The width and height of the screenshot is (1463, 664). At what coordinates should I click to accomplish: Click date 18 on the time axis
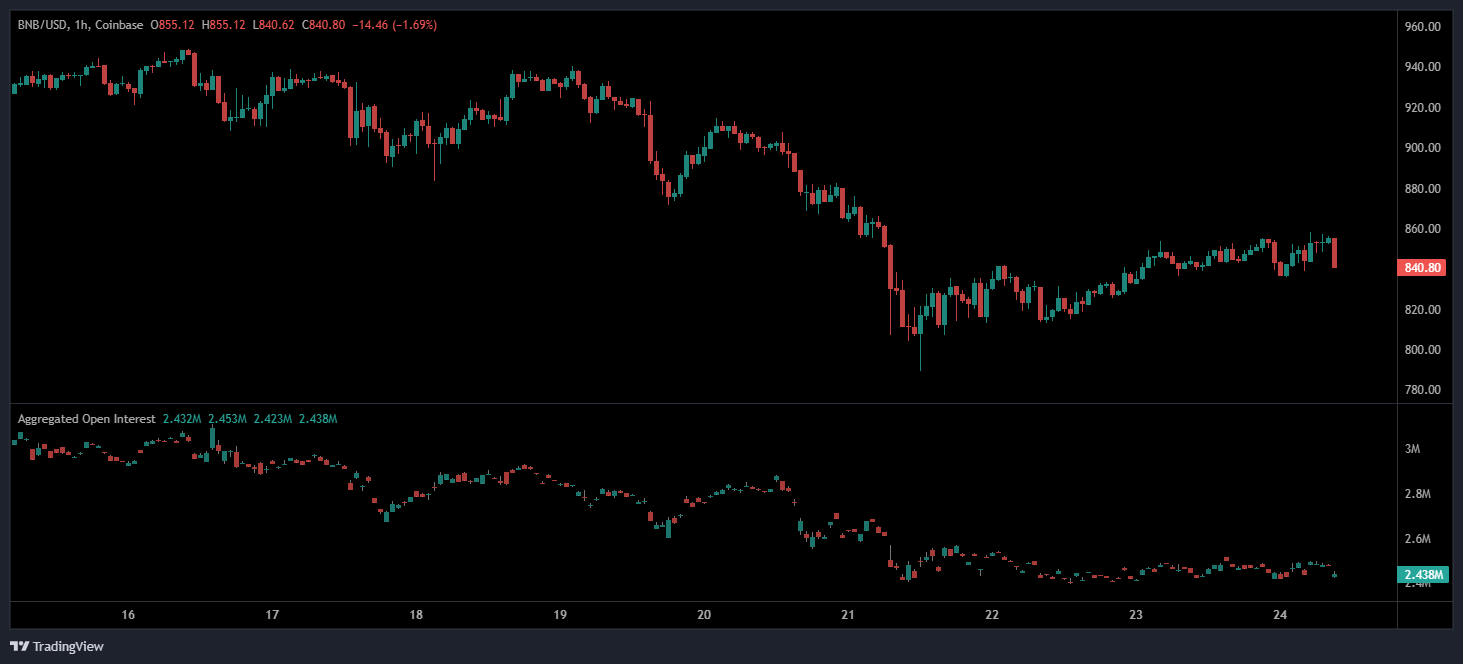[x=416, y=614]
